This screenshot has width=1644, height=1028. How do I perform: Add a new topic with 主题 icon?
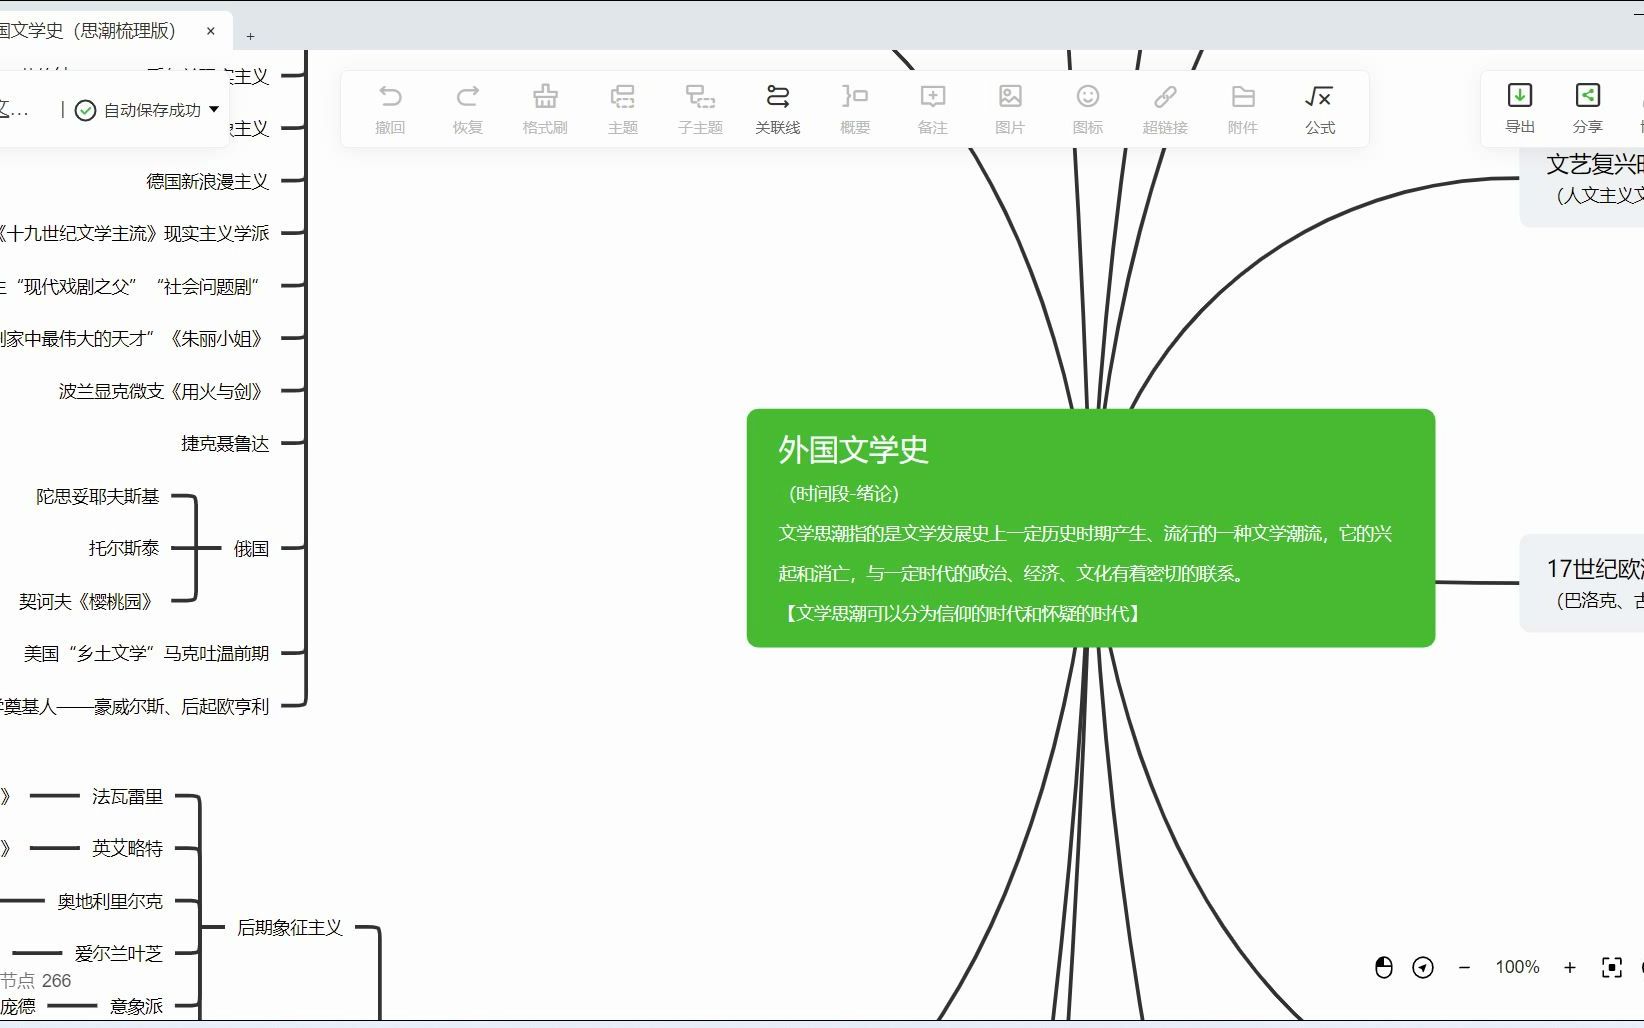[623, 109]
